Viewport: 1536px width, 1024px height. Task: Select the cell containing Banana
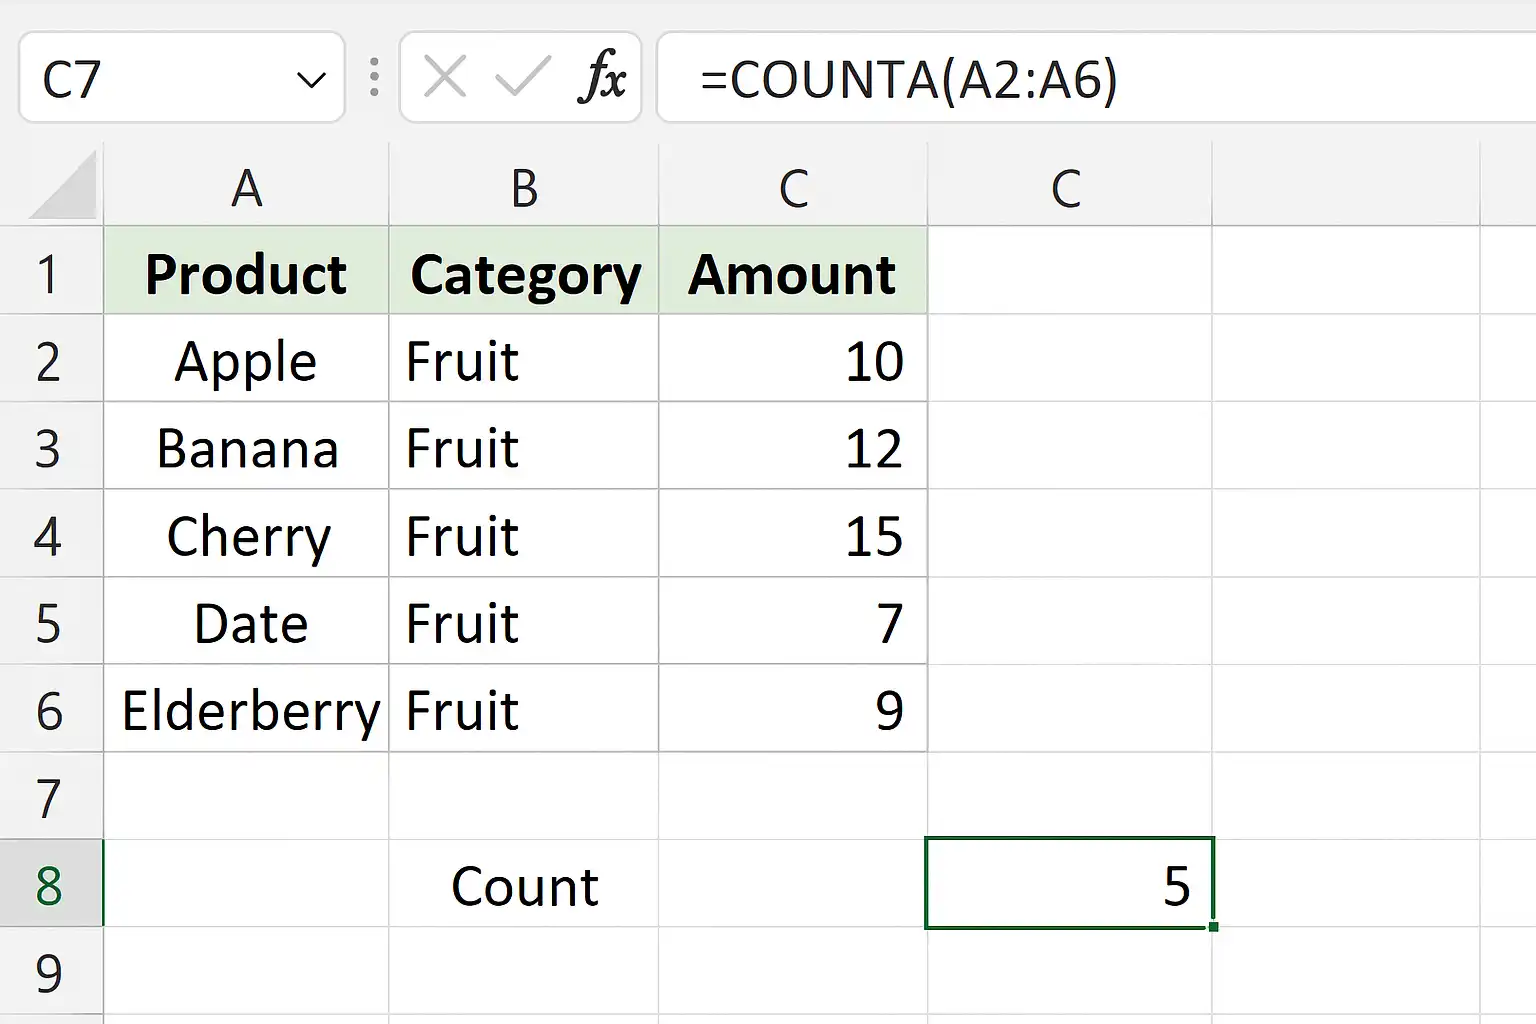click(246, 447)
